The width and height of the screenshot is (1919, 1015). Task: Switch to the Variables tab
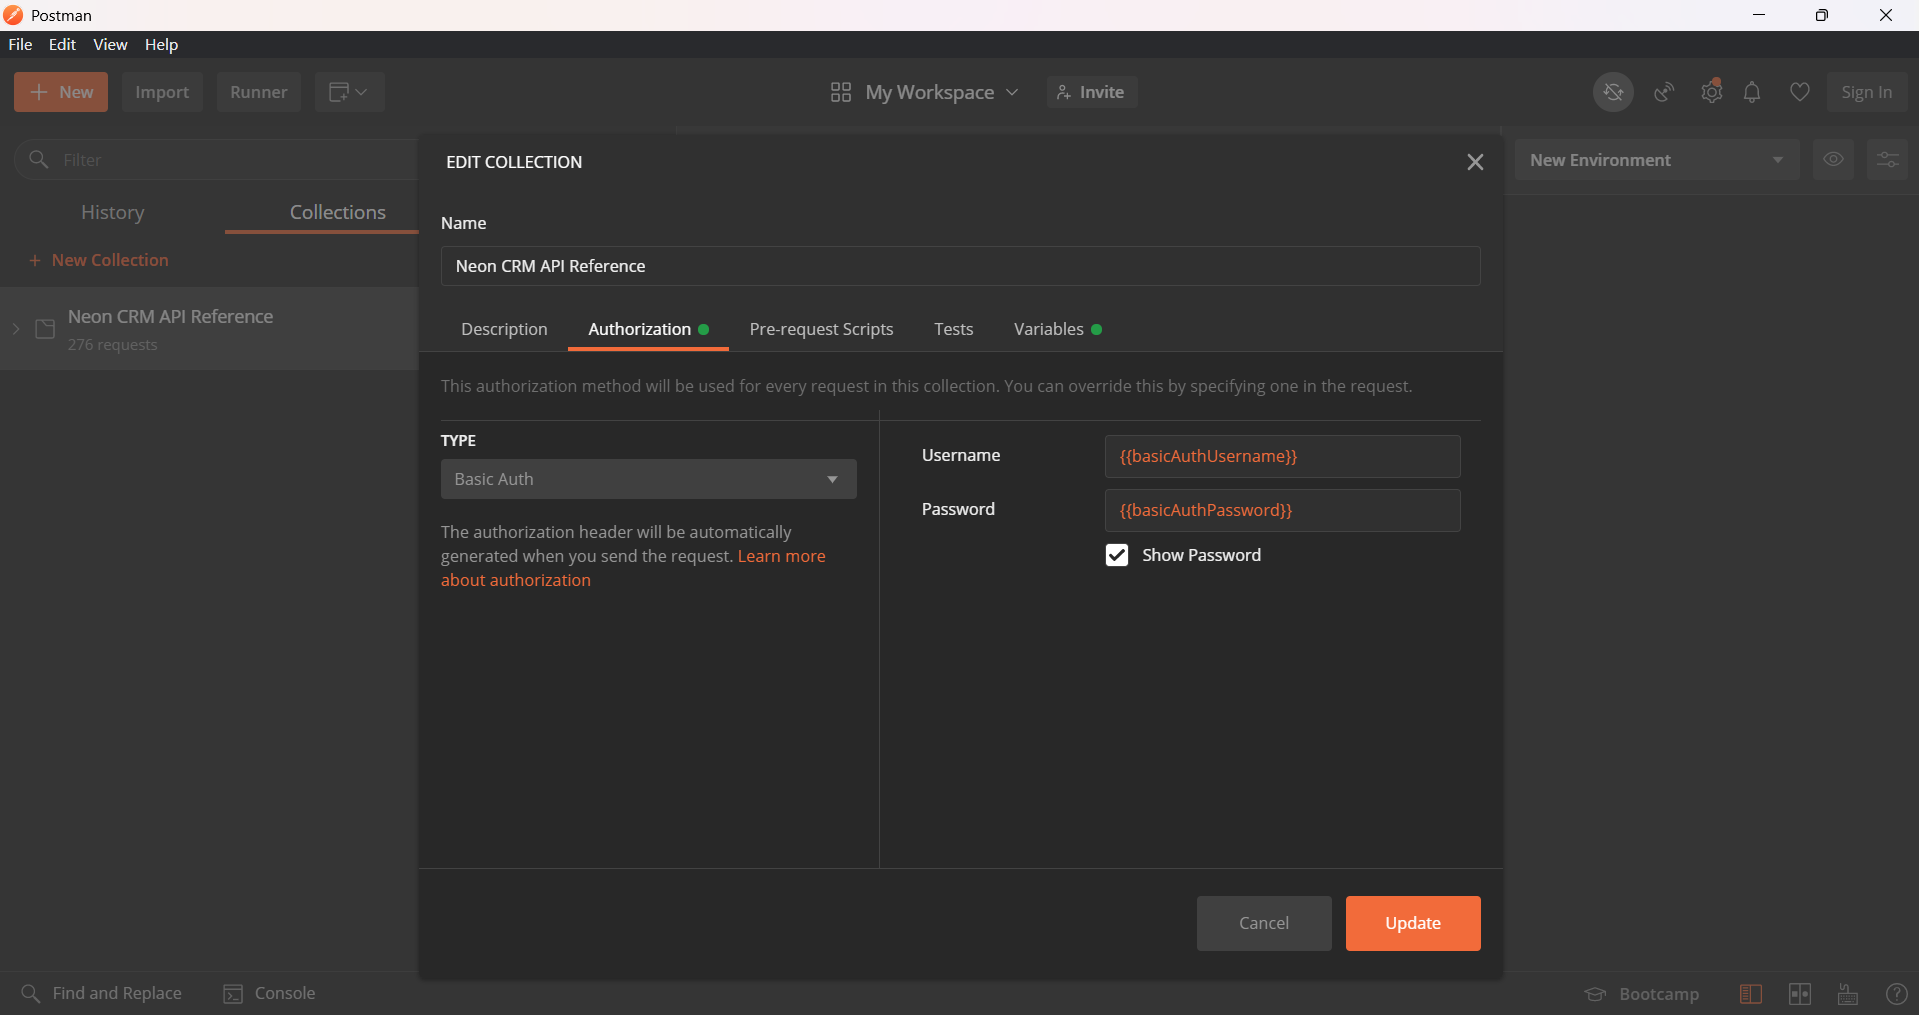(1057, 329)
